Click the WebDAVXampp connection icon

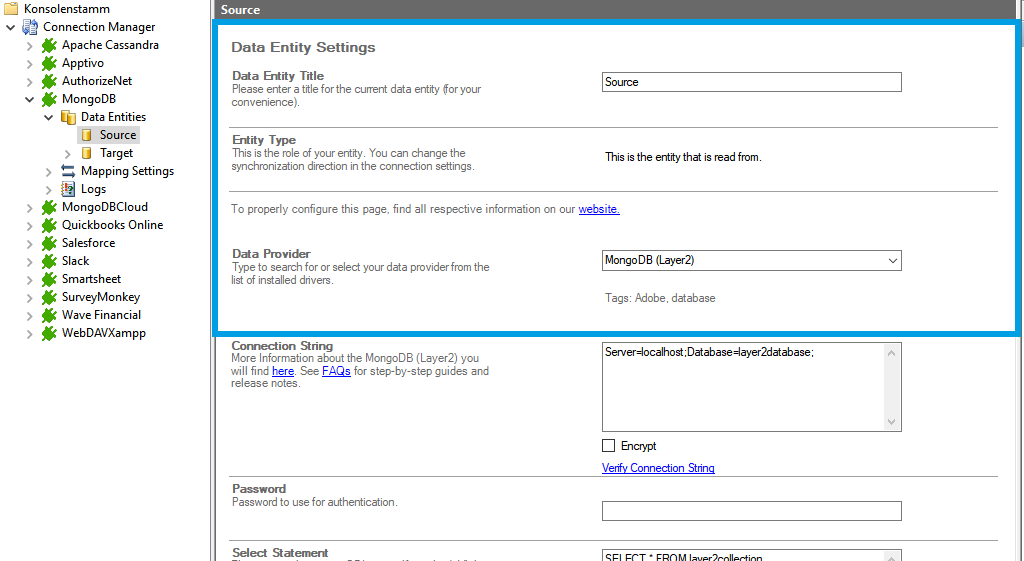point(49,333)
